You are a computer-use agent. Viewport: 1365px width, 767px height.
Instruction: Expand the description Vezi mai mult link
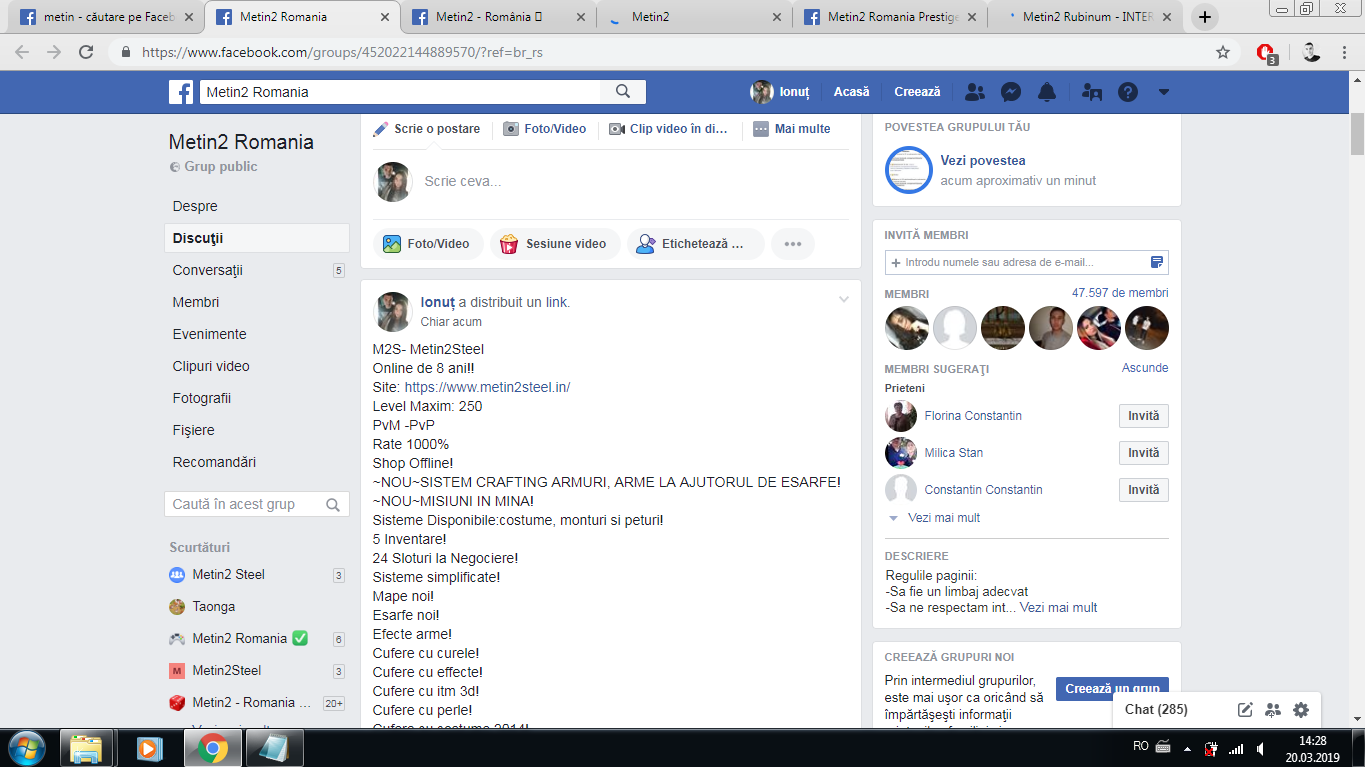(1058, 607)
